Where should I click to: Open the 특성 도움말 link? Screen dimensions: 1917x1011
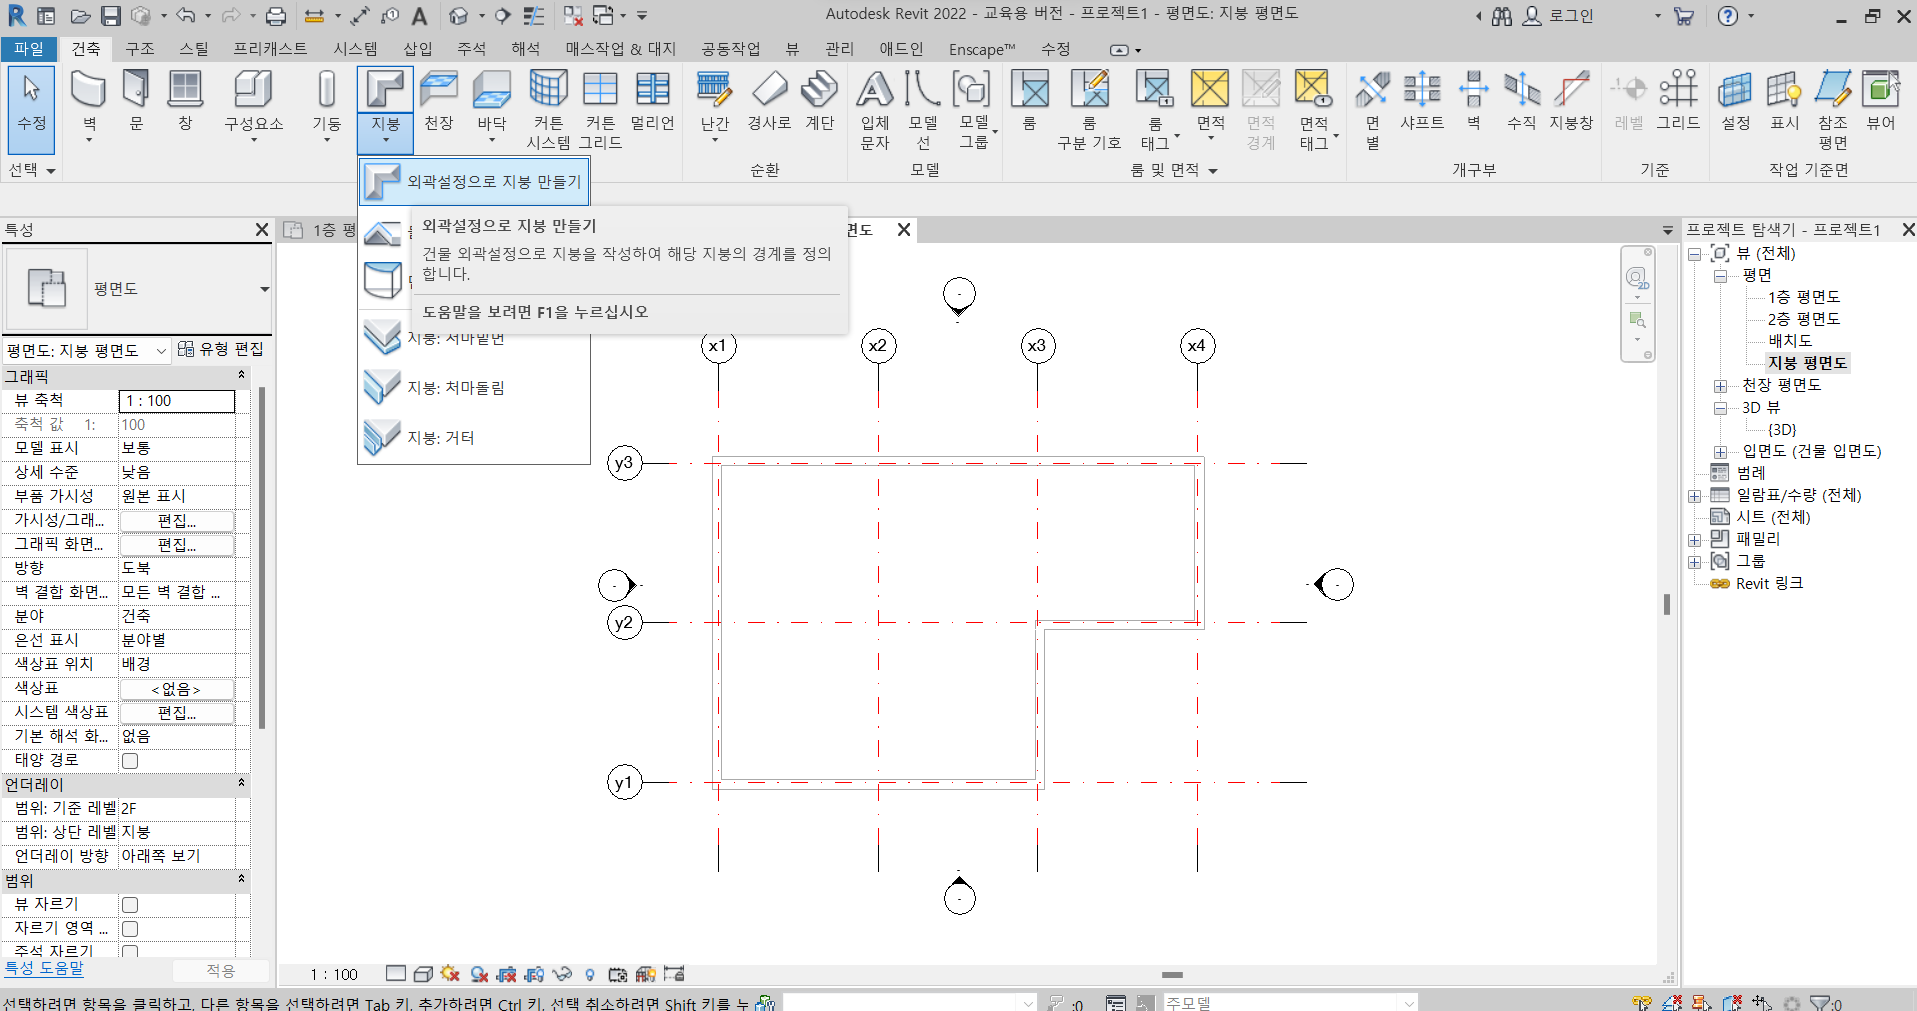click(x=44, y=968)
